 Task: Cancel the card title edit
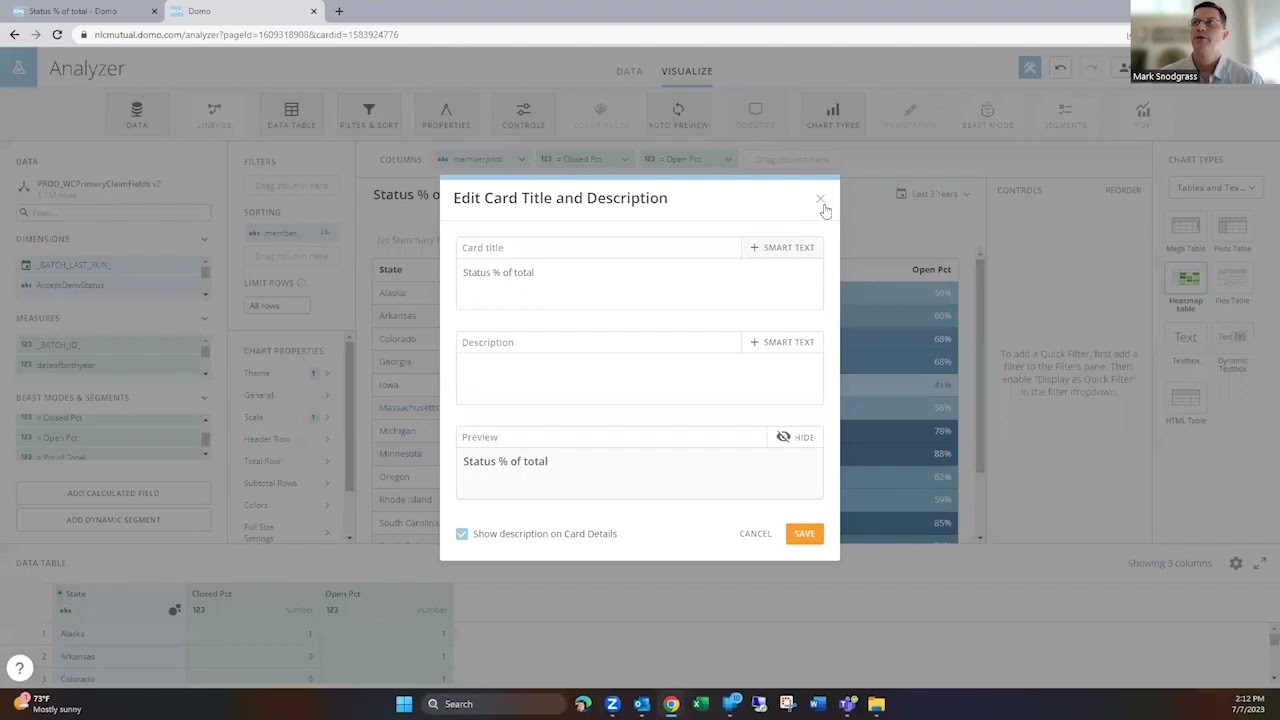[x=755, y=534]
